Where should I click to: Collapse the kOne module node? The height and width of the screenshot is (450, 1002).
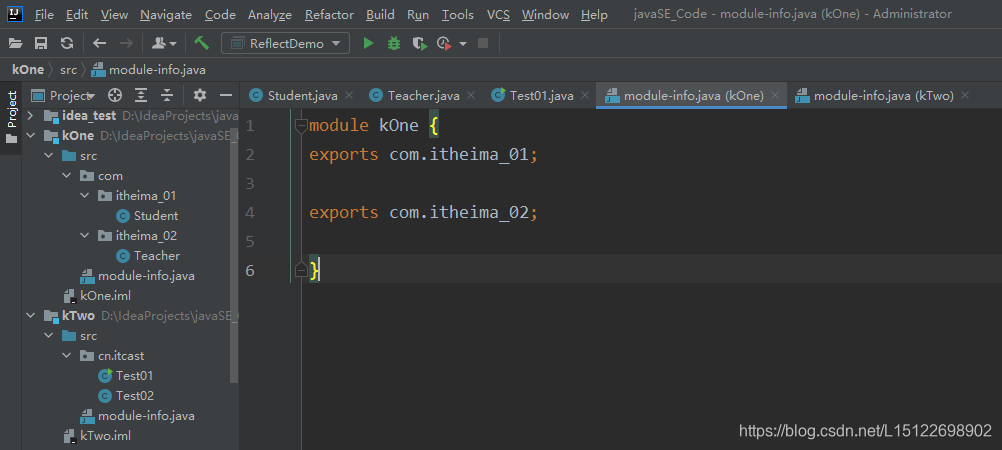tap(29, 136)
